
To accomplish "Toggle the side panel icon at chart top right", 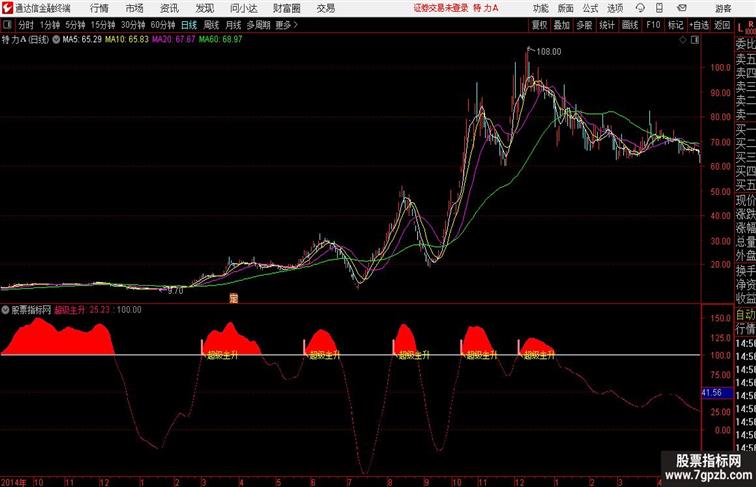I will (x=695, y=40).
